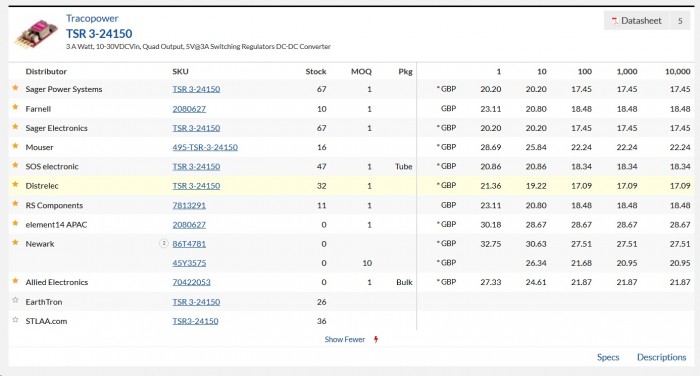The height and width of the screenshot is (376, 700).
Task: Toggle the element14 APAC favorite star
Action: [15, 223]
